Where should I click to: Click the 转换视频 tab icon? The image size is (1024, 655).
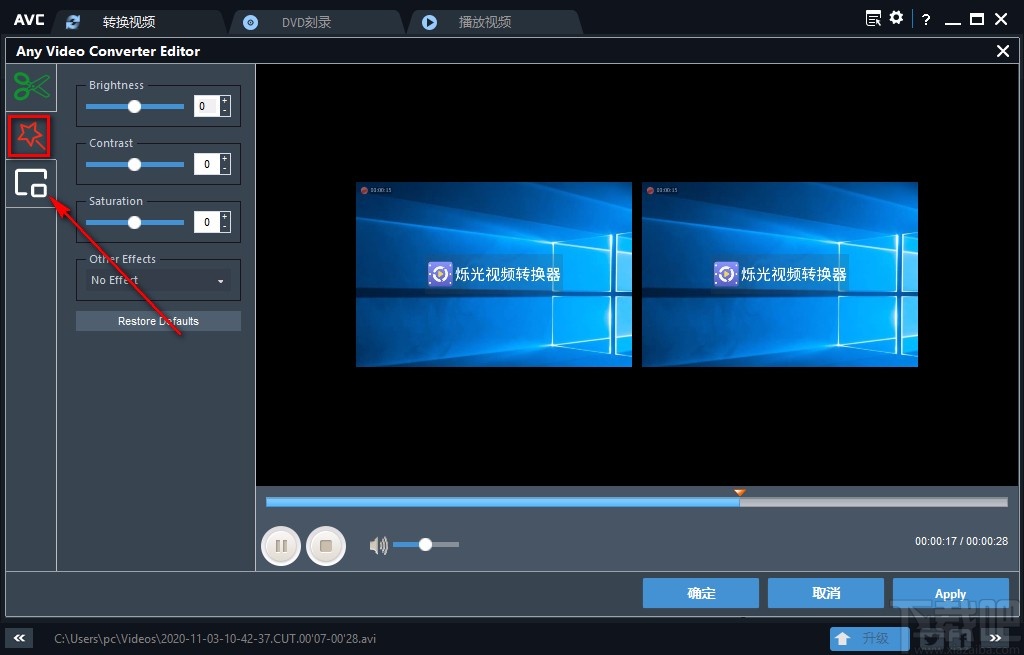point(72,21)
